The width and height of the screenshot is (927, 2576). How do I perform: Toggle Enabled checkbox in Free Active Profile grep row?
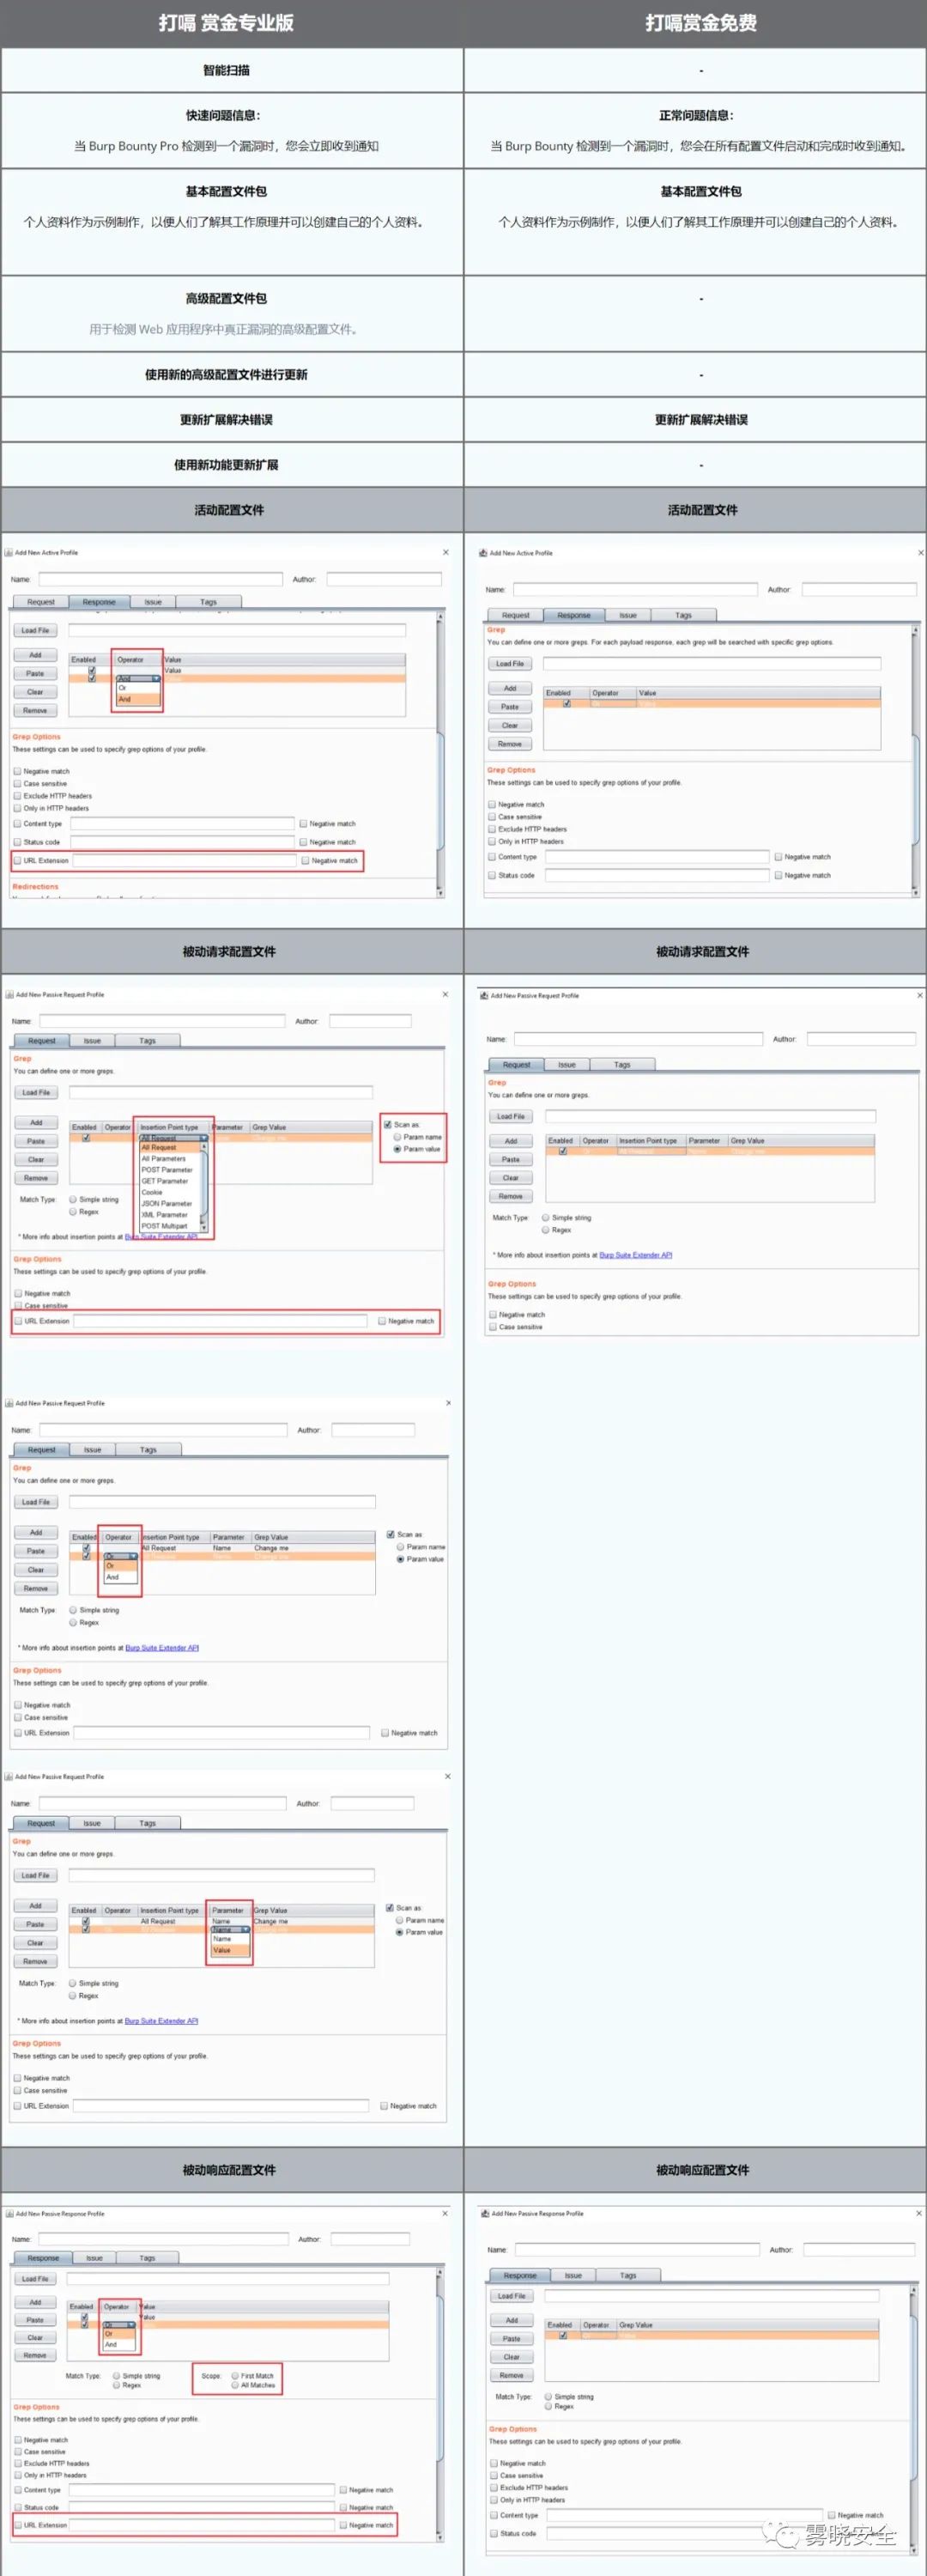(567, 703)
